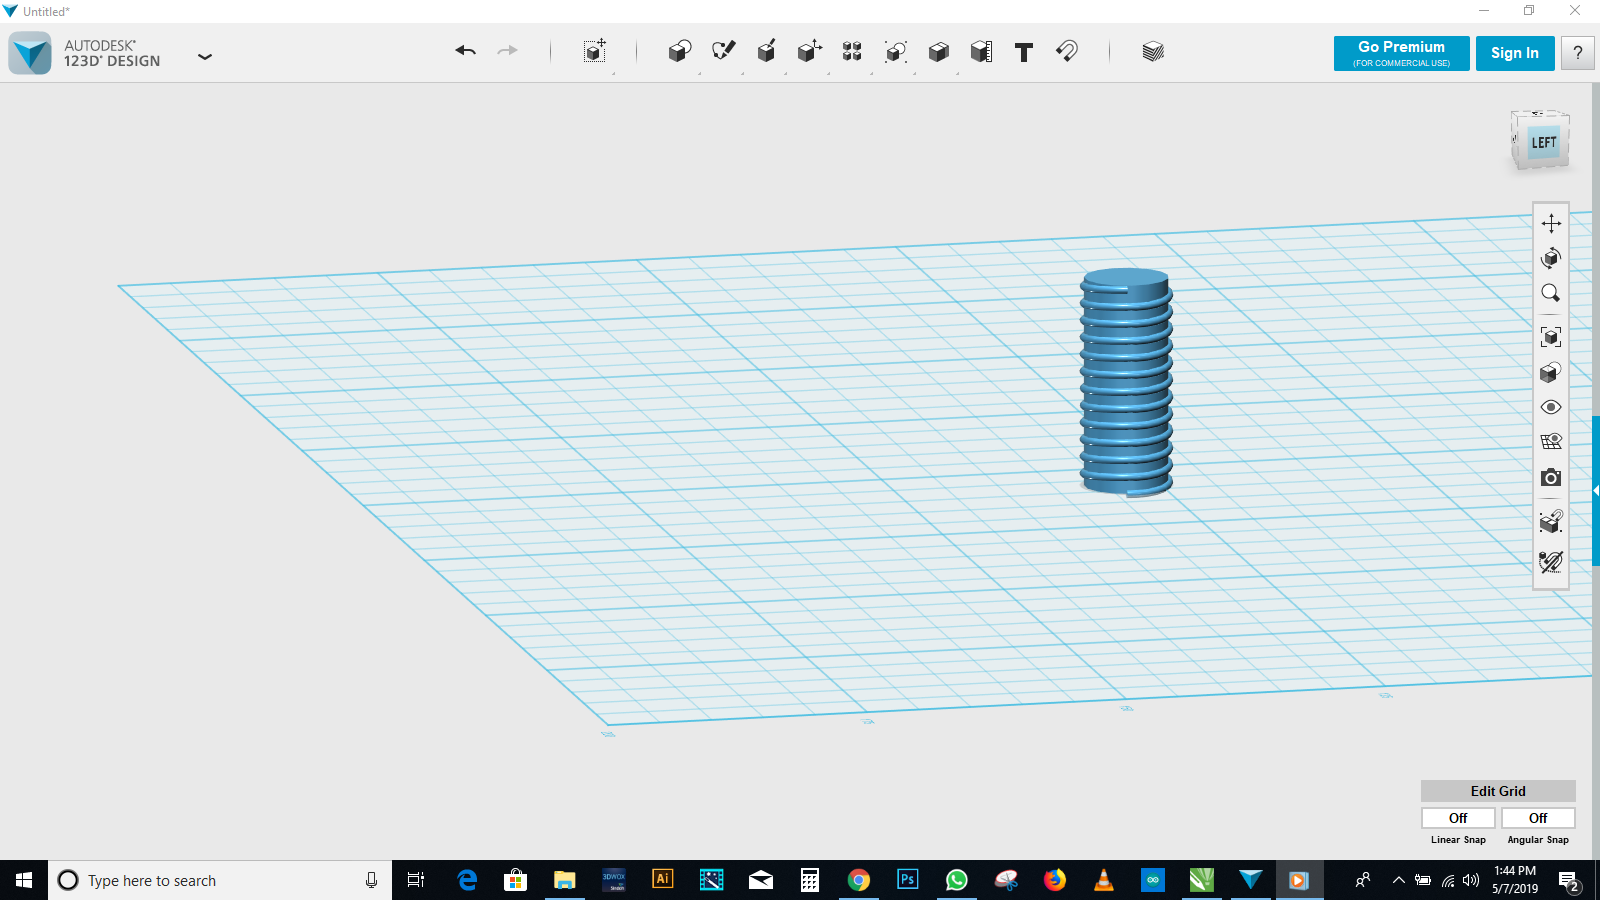The width and height of the screenshot is (1600, 900).
Task: Click the Edit Grid button
Action: coord(1498,791)
